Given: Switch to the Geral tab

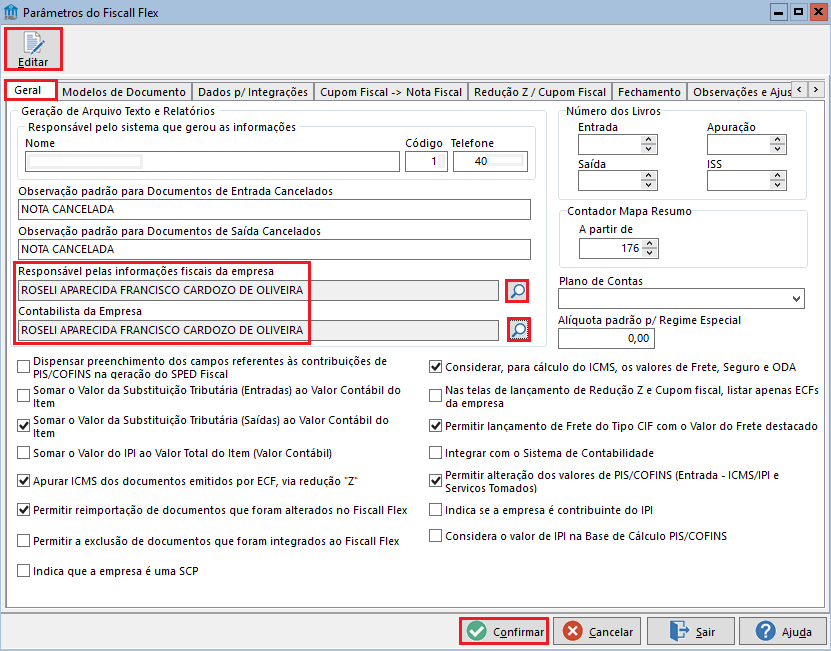Looking at the screenshot, I should point(31,90).
